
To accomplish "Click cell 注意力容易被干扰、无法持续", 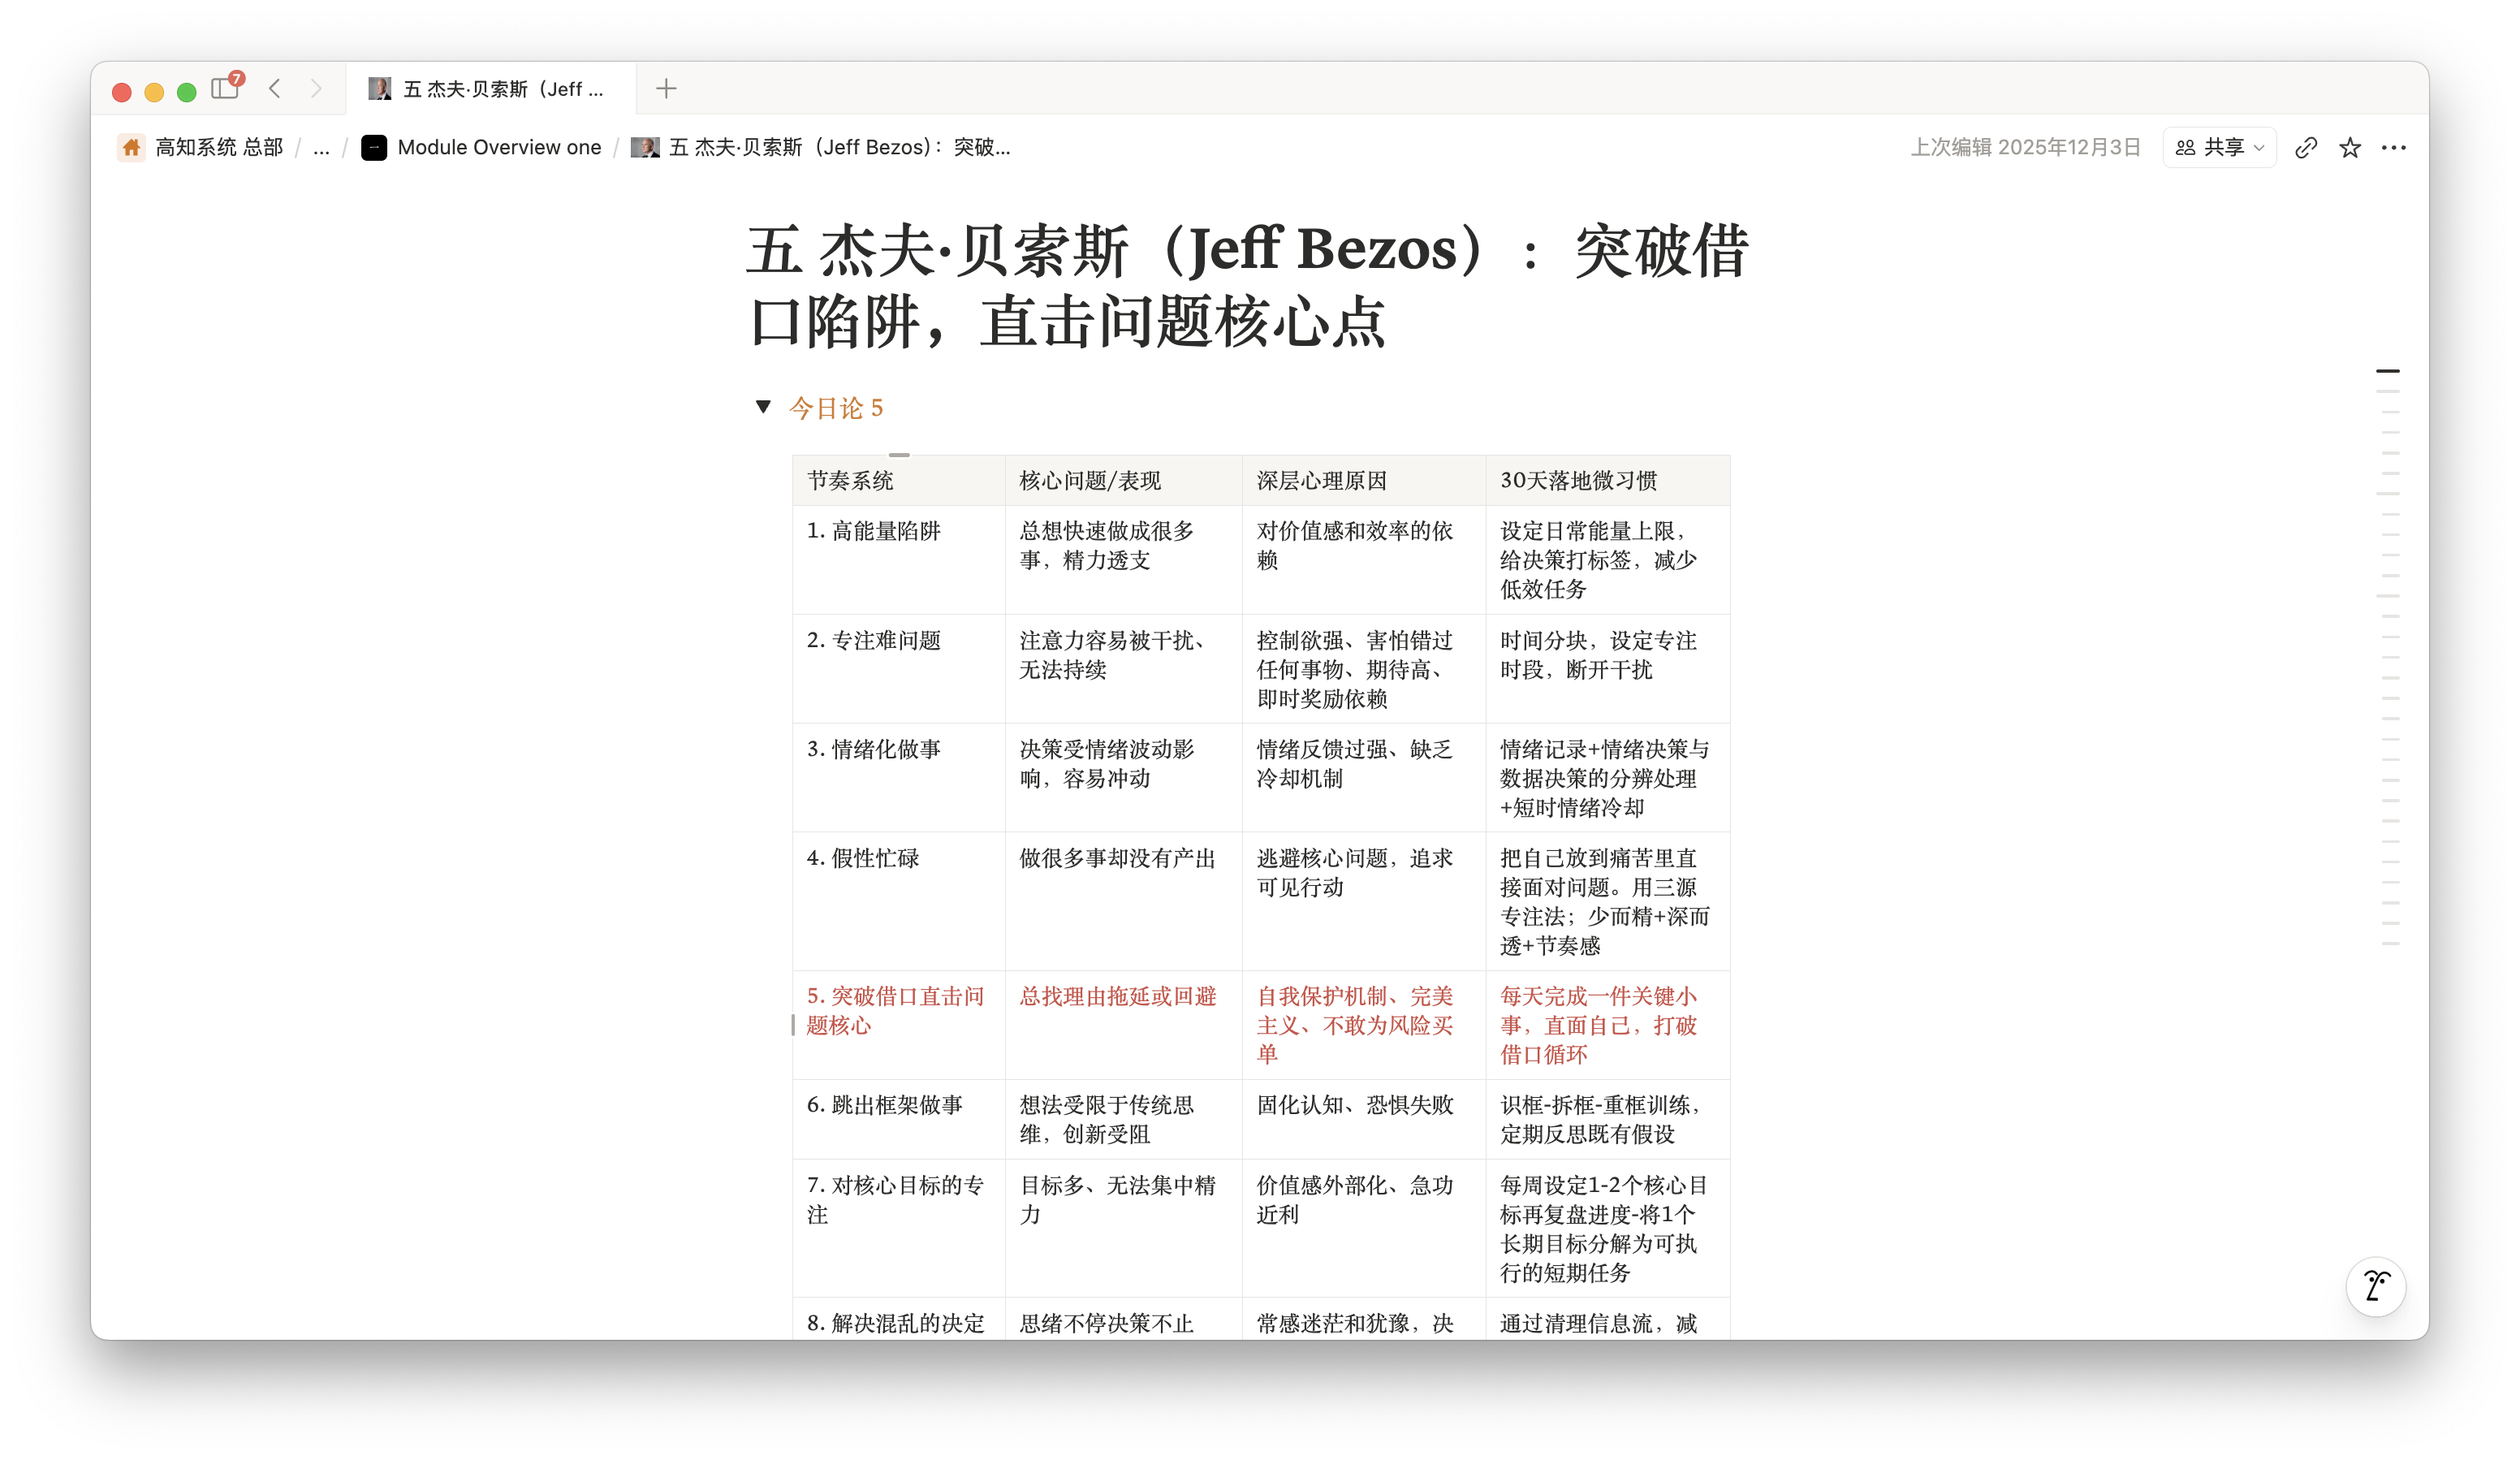I will click(1123, 668).
